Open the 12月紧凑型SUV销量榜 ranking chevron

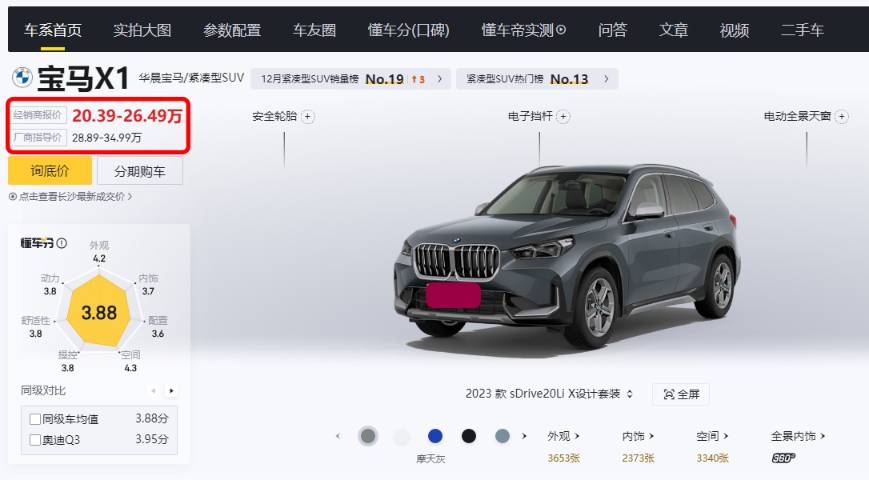[439, 79]
